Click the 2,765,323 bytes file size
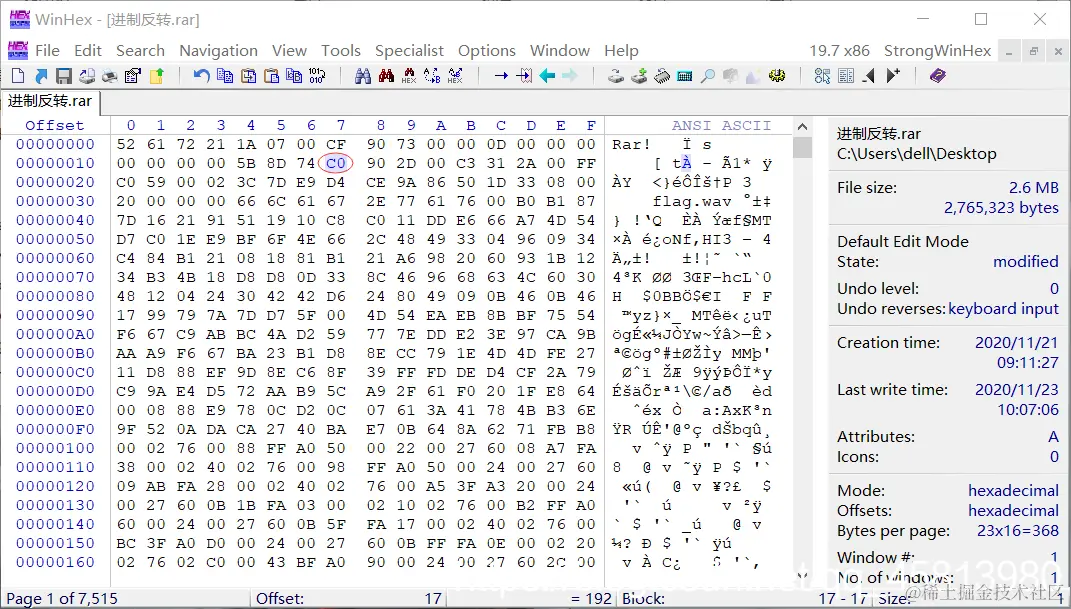 pos(1001,208)
